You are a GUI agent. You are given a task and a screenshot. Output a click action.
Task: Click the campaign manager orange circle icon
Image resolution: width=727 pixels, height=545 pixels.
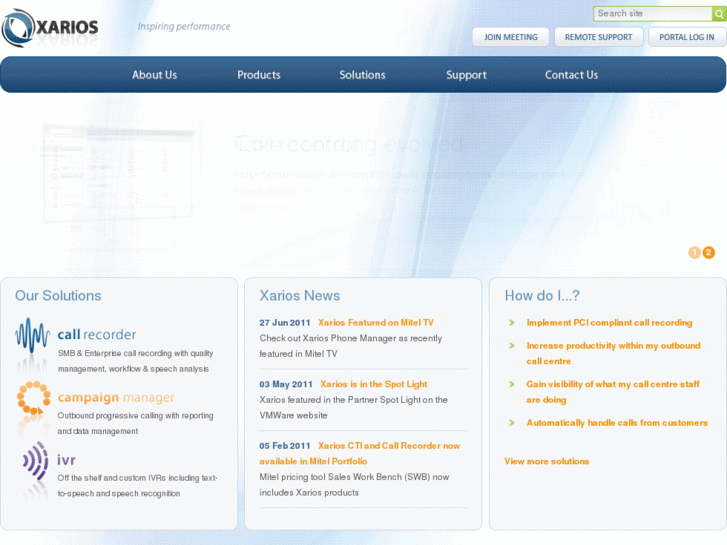33,398
